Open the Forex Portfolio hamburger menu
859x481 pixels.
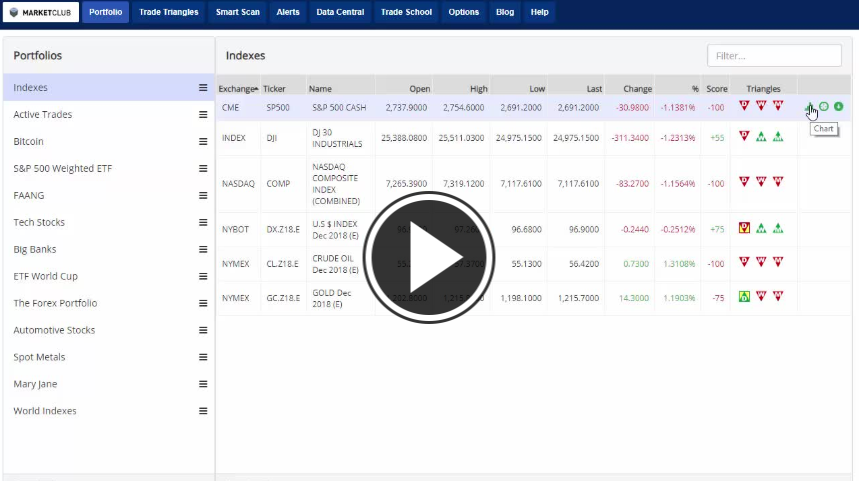[x=203, y=303]
